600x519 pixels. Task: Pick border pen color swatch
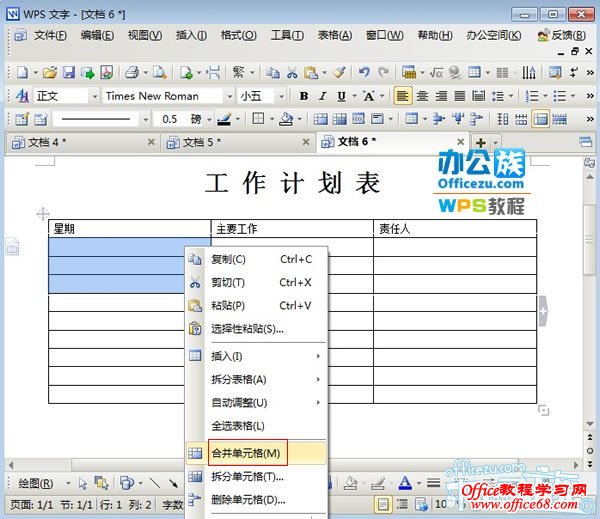click(x=224, y=119)
